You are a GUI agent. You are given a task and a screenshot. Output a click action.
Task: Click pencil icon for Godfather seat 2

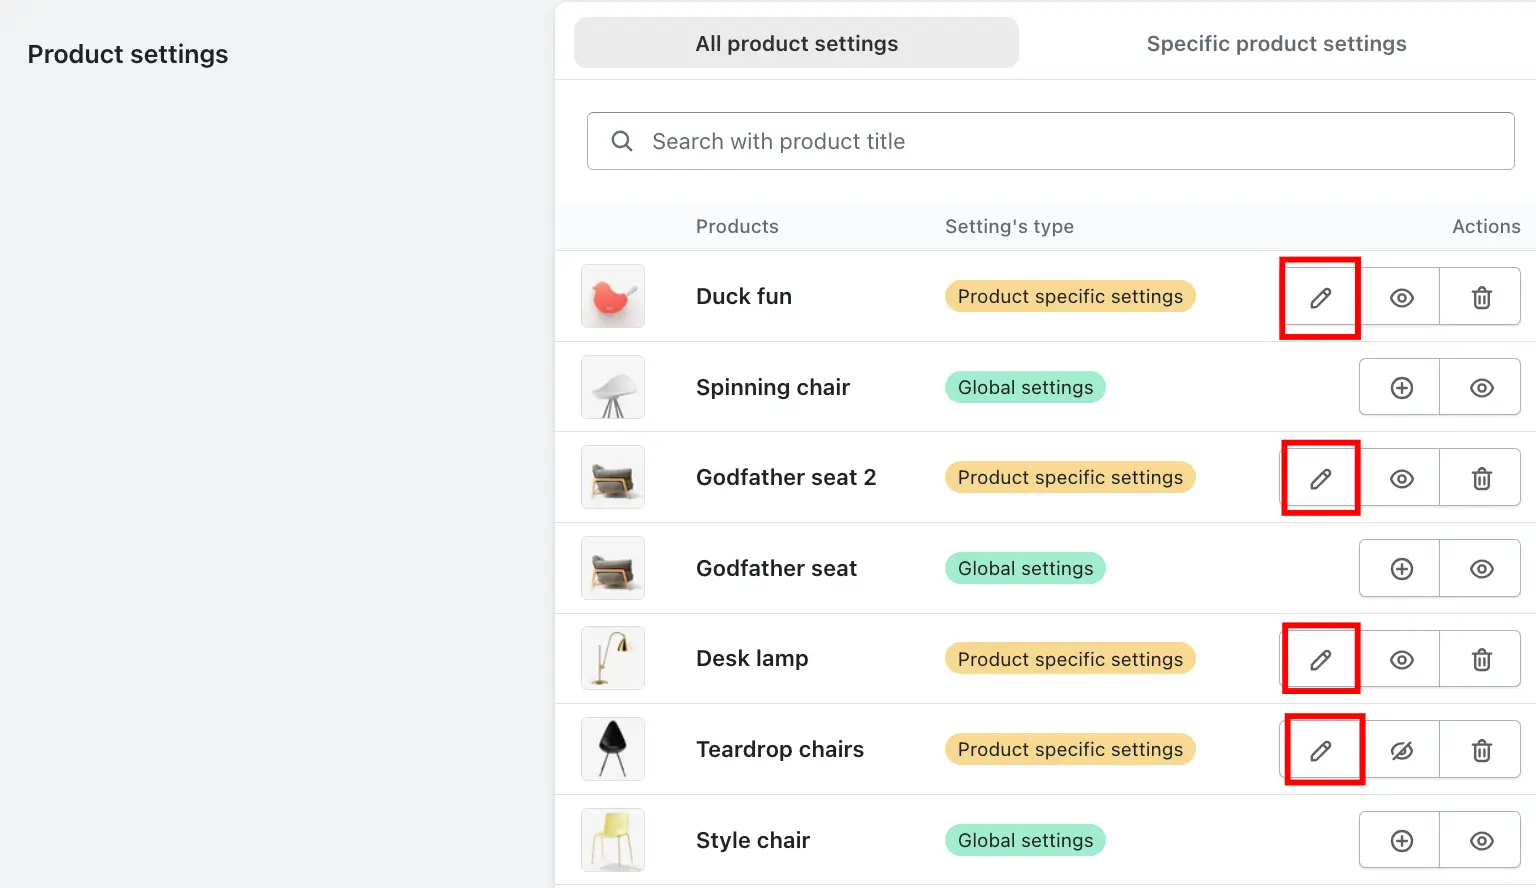click(1320, 478)
